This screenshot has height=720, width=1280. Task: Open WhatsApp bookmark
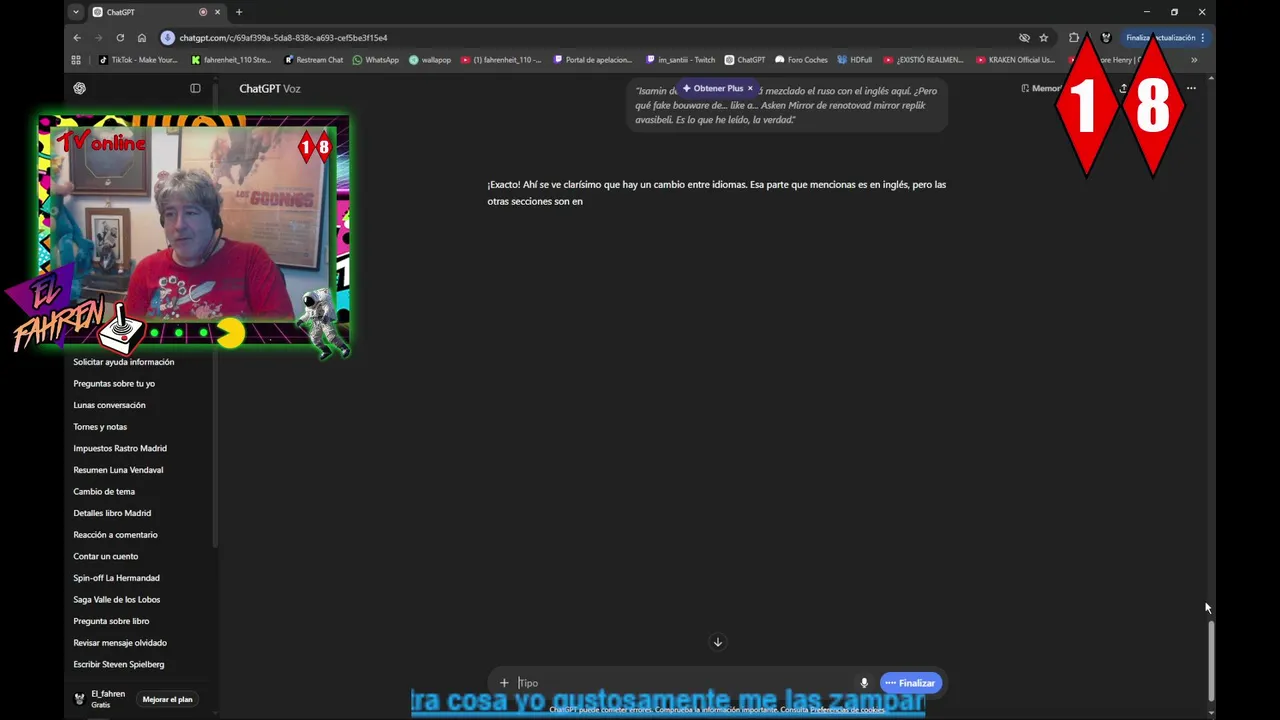[x=375, y=60]
